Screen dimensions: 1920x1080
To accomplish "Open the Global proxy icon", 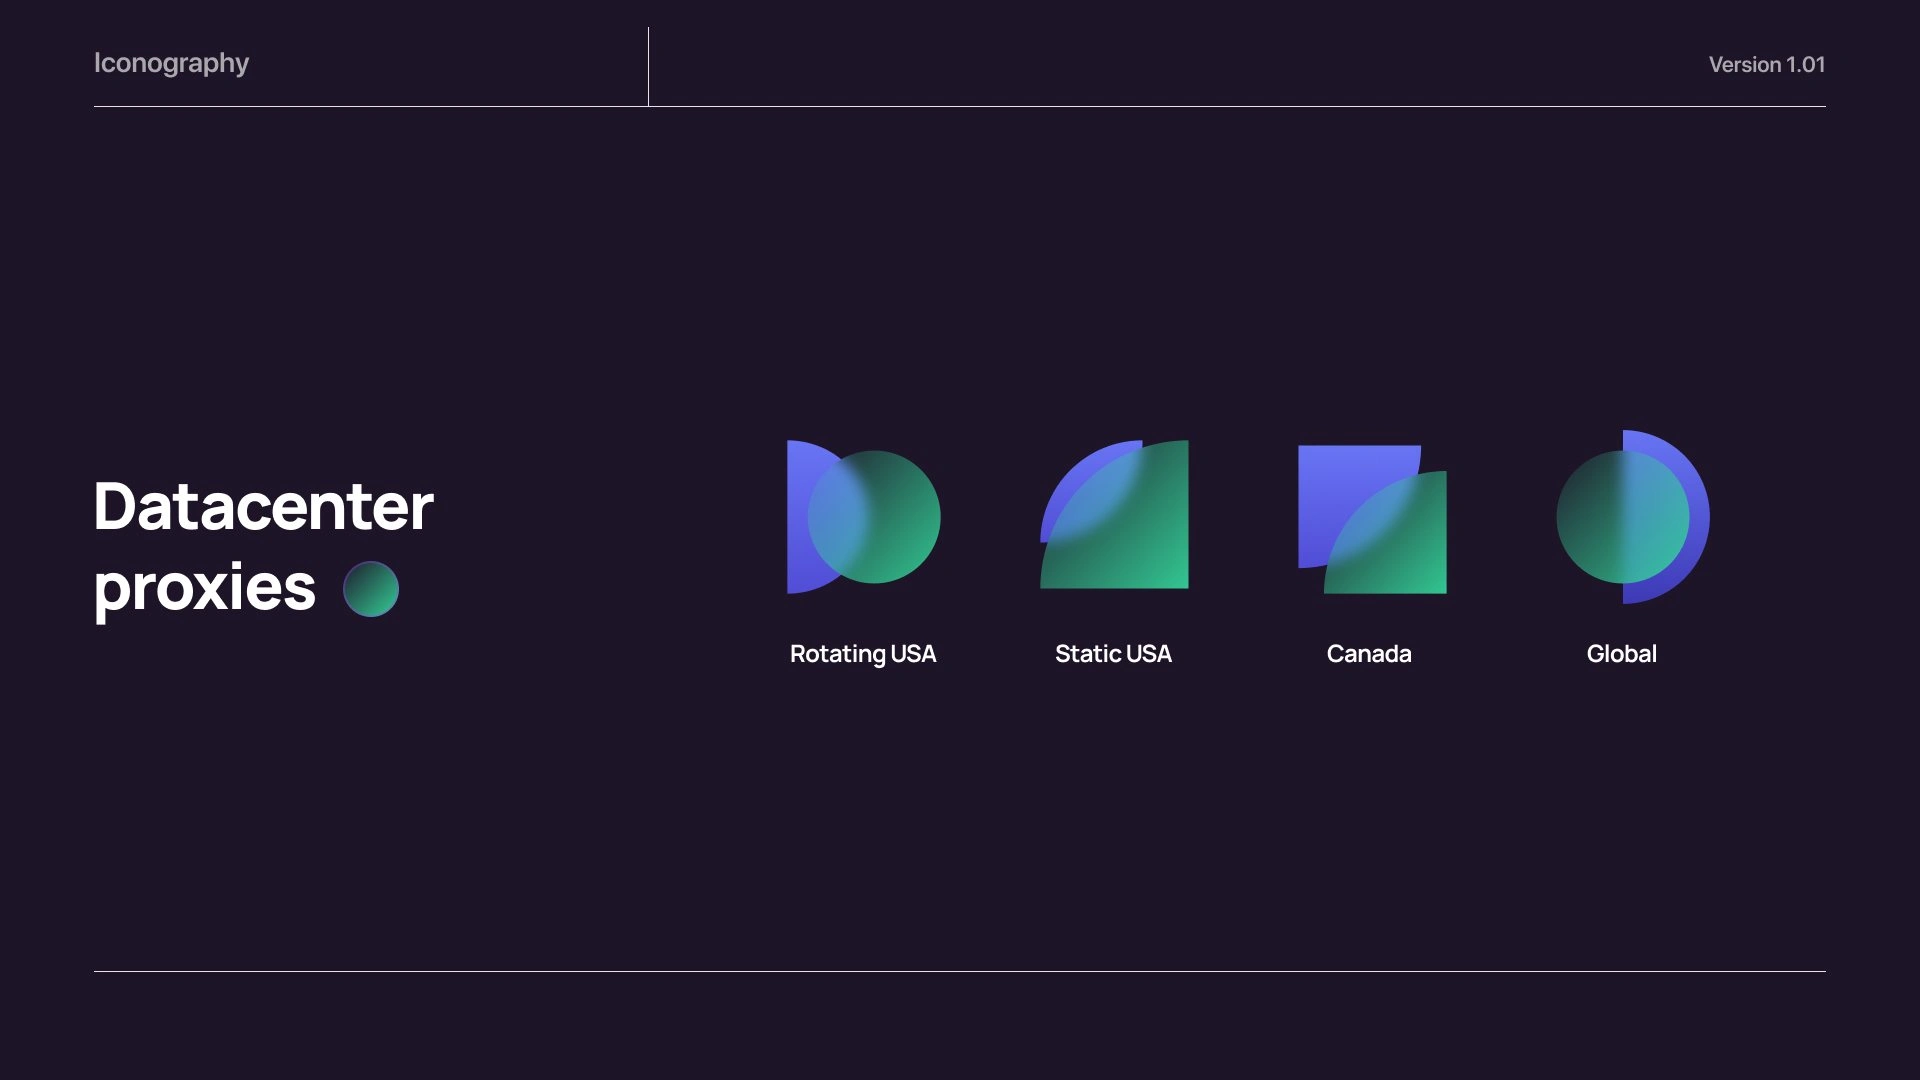I will (1631, 517).
